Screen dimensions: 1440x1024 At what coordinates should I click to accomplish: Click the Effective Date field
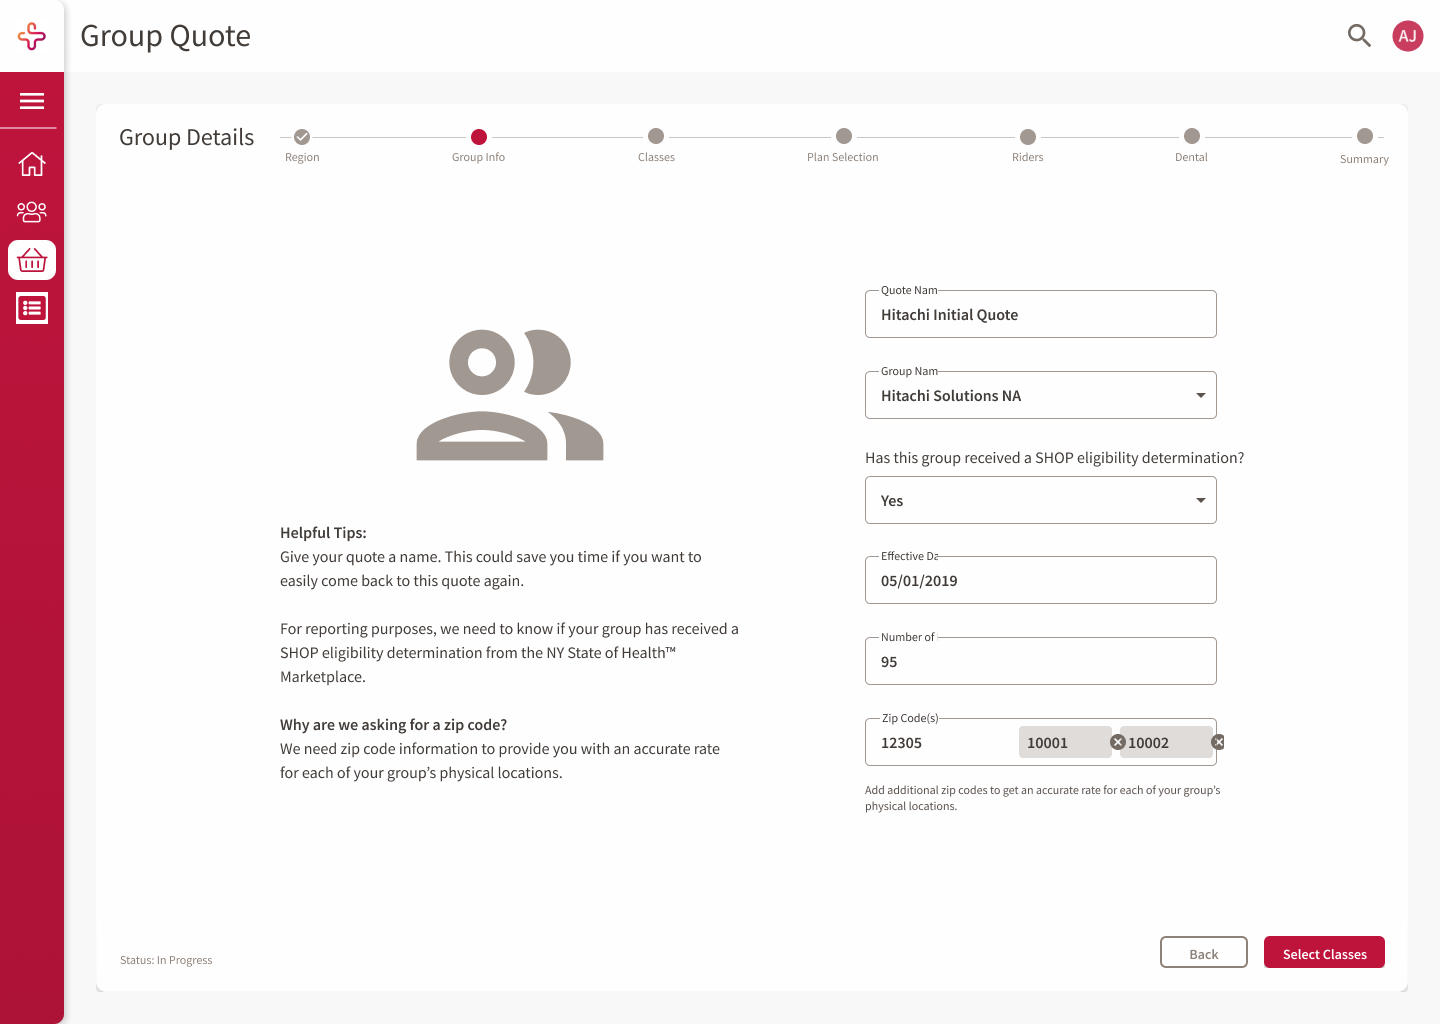click(x=1041, y=580)
